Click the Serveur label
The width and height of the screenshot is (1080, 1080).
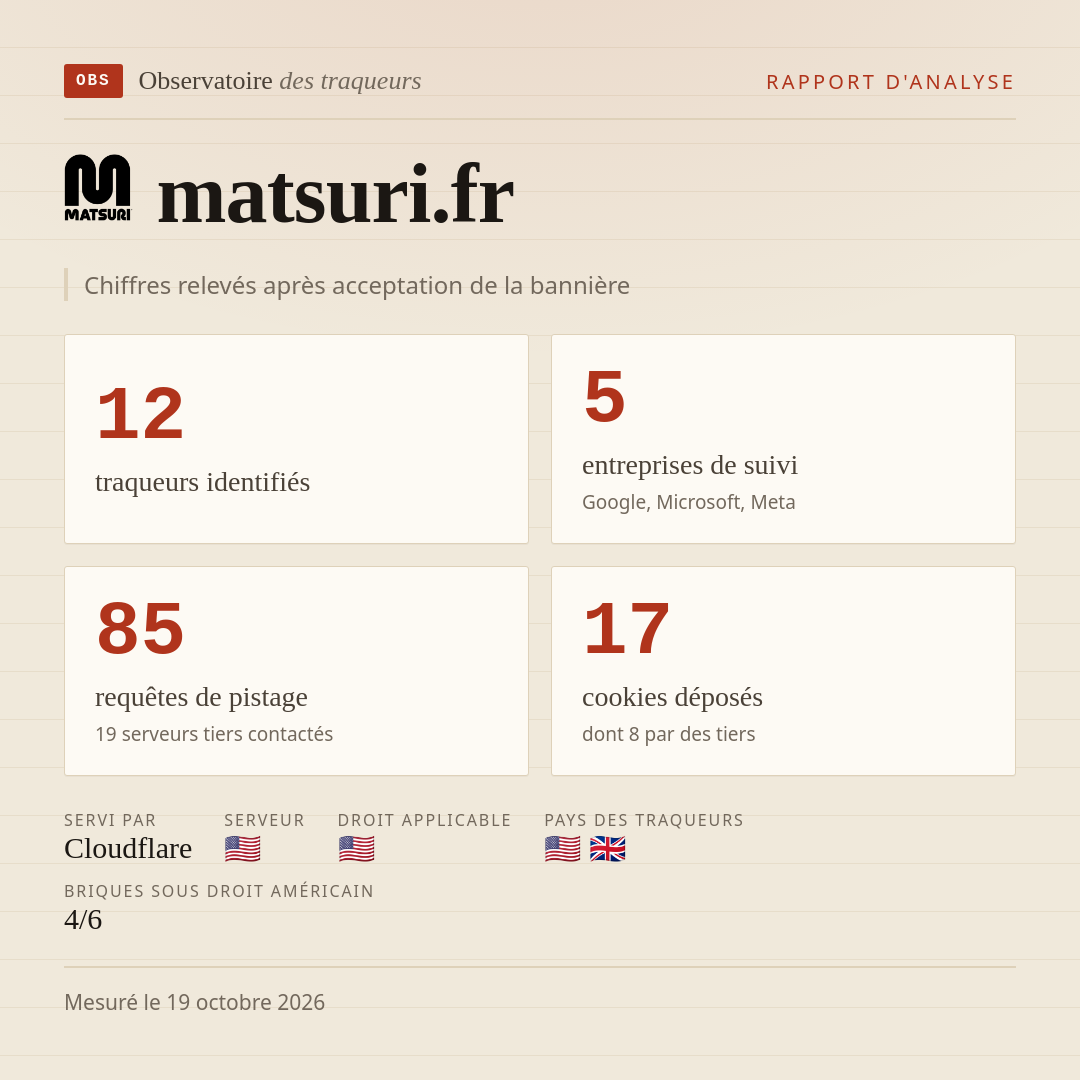(x=264, y=820)
